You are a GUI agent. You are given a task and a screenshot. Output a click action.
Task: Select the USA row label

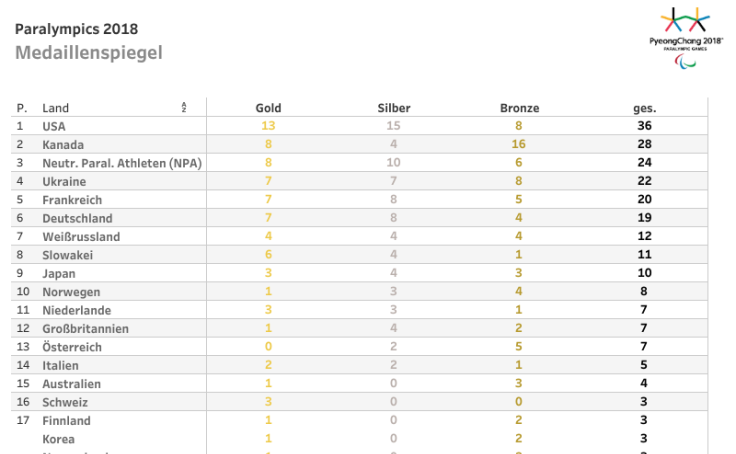[x=54, y=126]
